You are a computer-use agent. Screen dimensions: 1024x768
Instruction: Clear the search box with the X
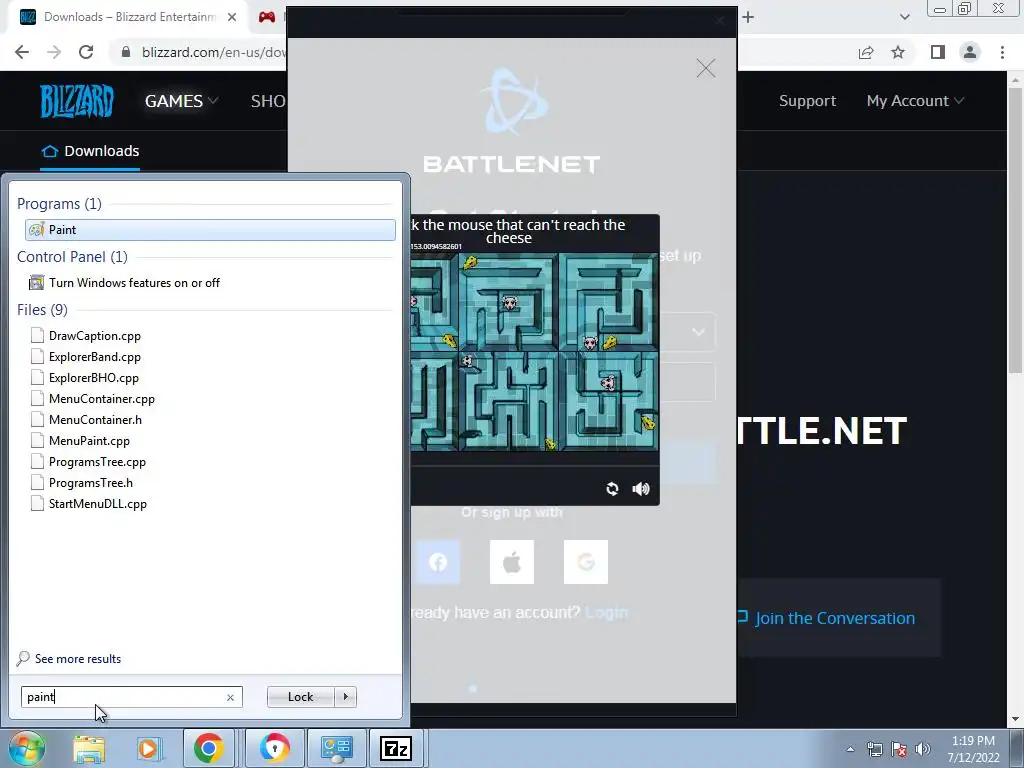click(231, 697)
